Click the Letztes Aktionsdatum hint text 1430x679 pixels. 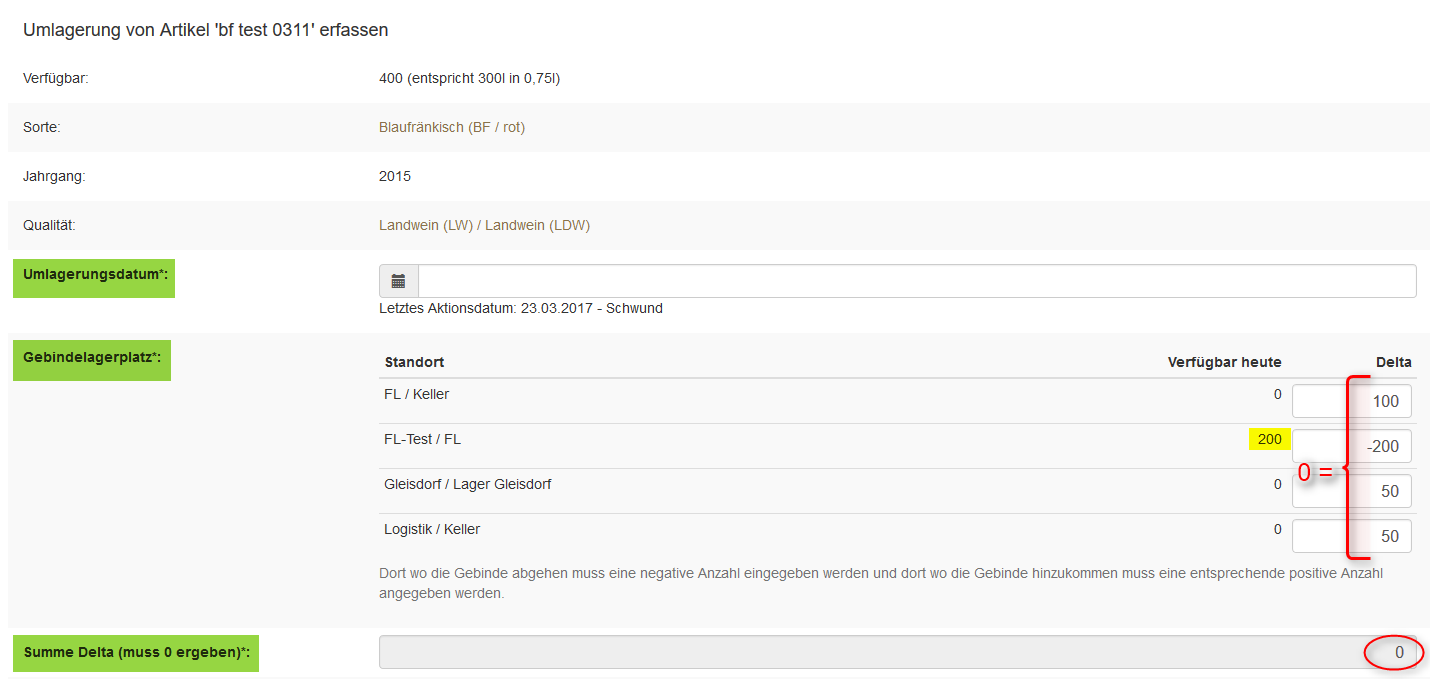pos(520,308)
